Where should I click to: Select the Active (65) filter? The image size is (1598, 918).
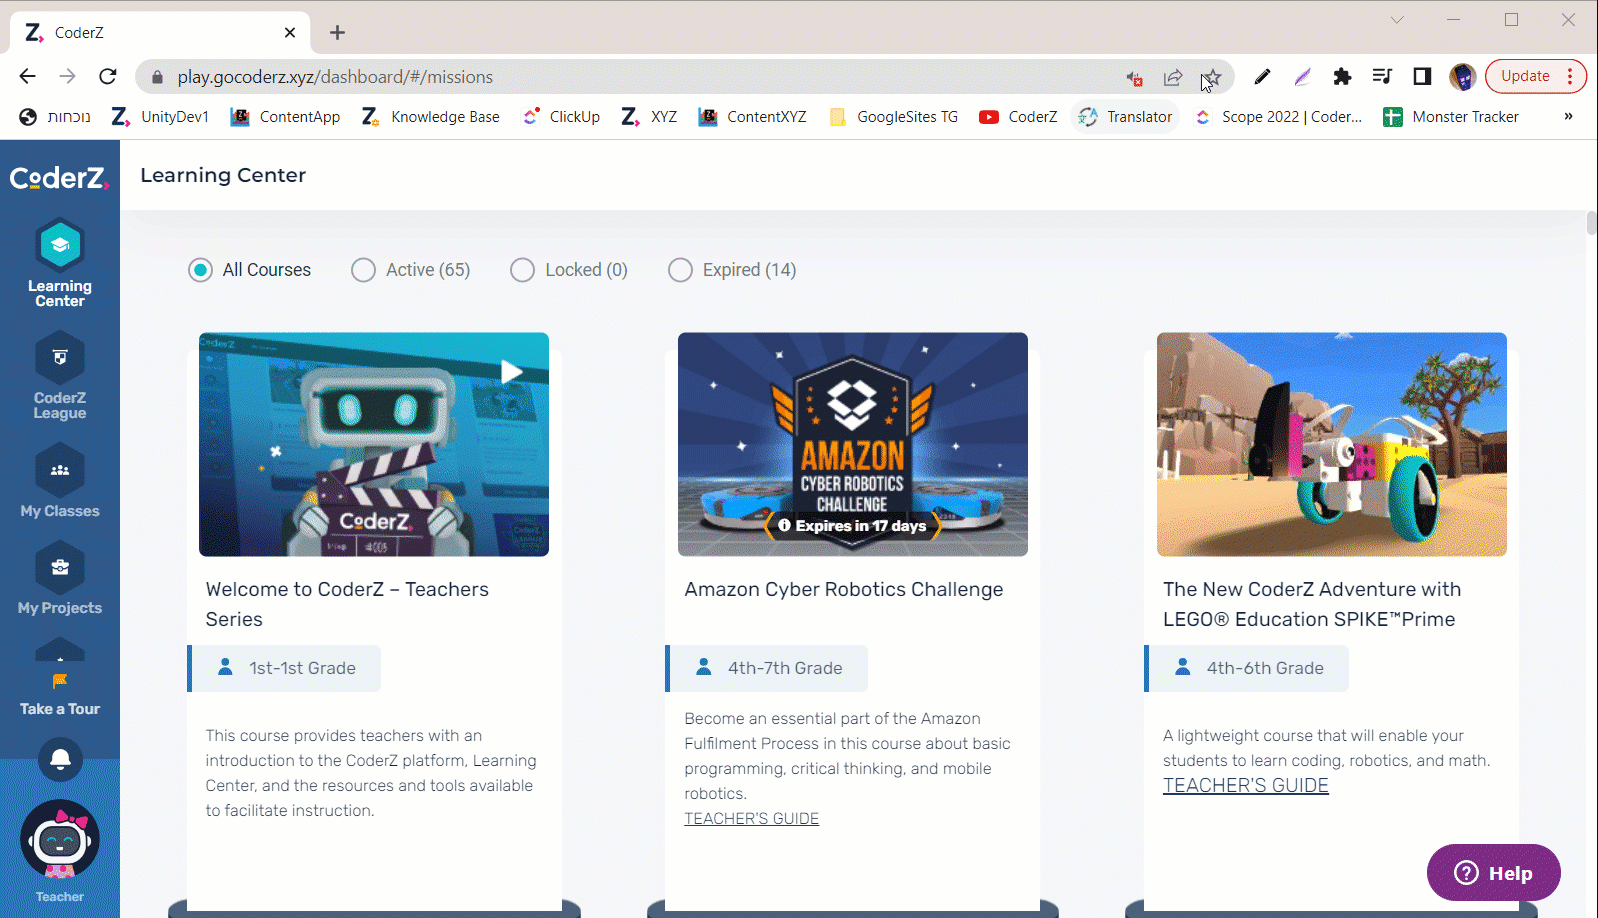[x=411, y=270]
